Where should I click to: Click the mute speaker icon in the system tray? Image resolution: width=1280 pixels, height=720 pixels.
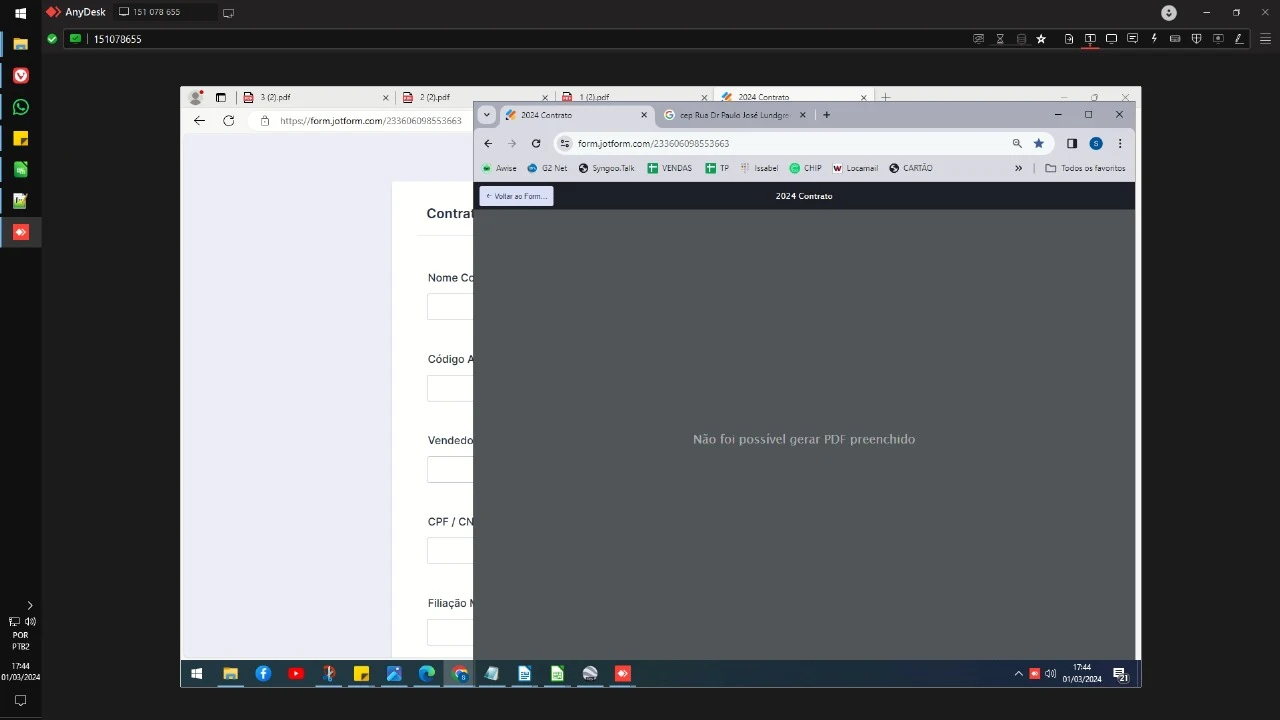(1050, 673)
